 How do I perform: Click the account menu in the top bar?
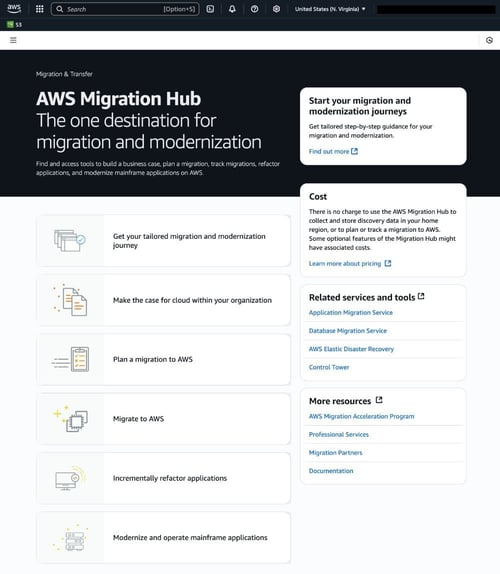coord(436,10)
